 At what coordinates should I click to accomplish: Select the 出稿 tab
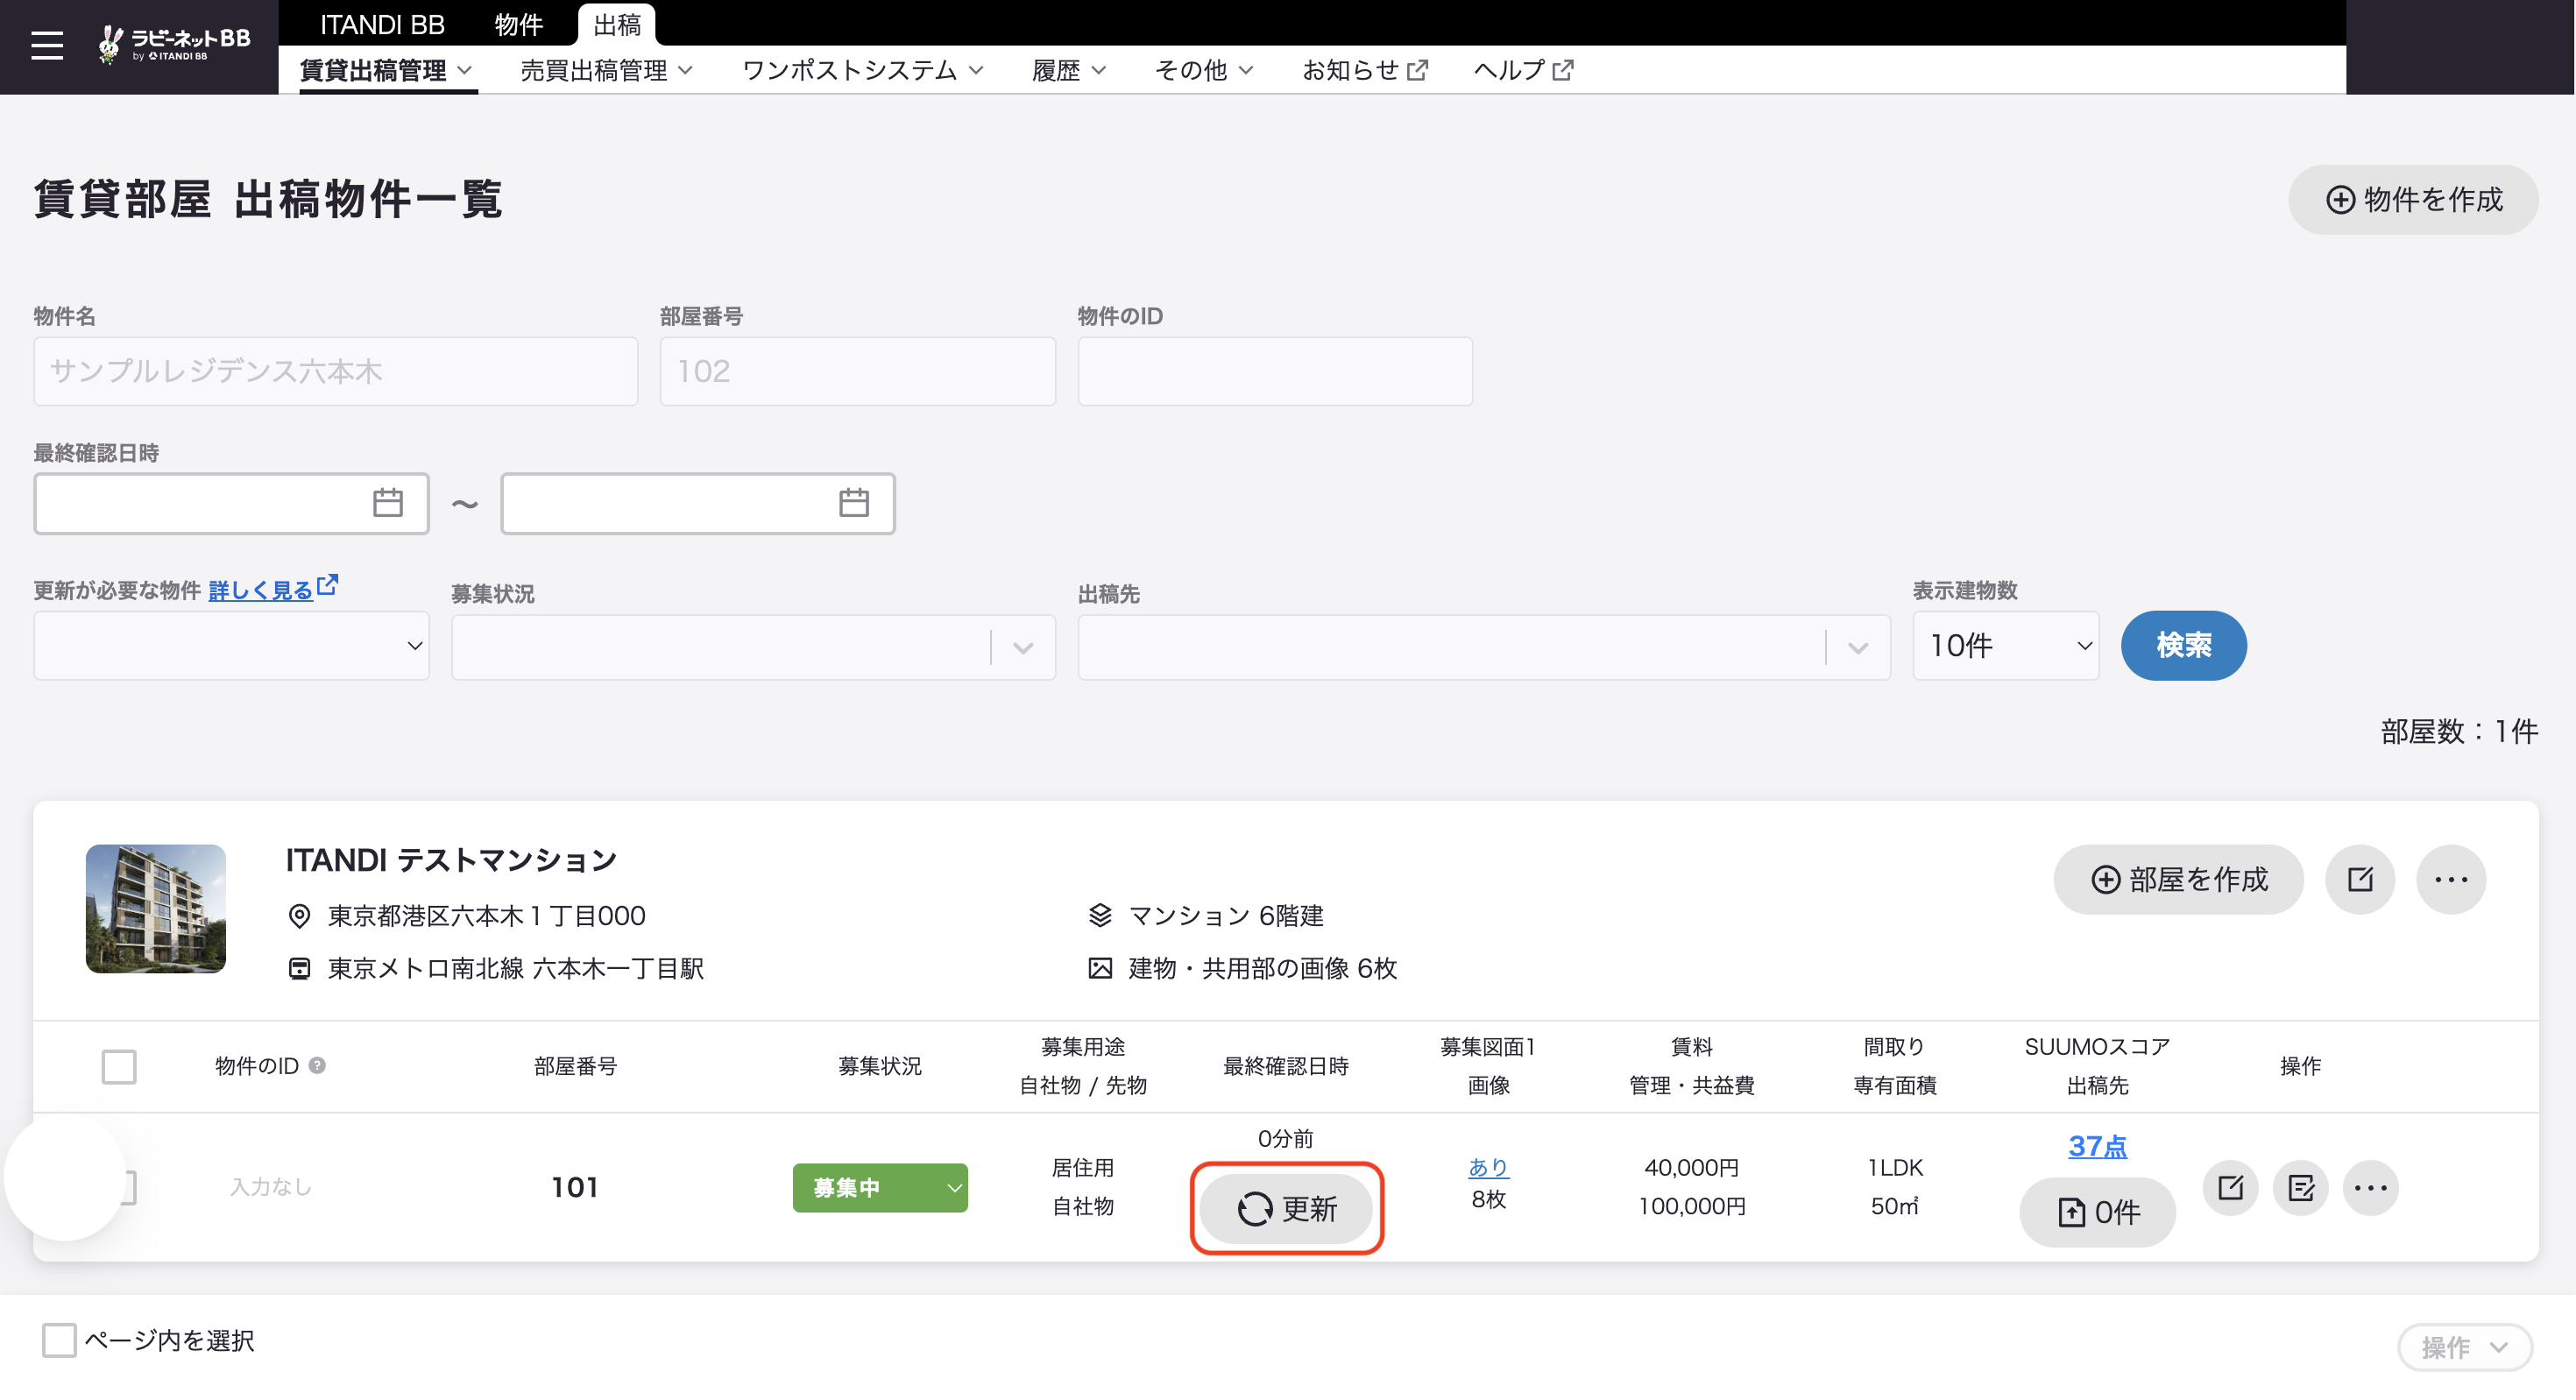616,24
